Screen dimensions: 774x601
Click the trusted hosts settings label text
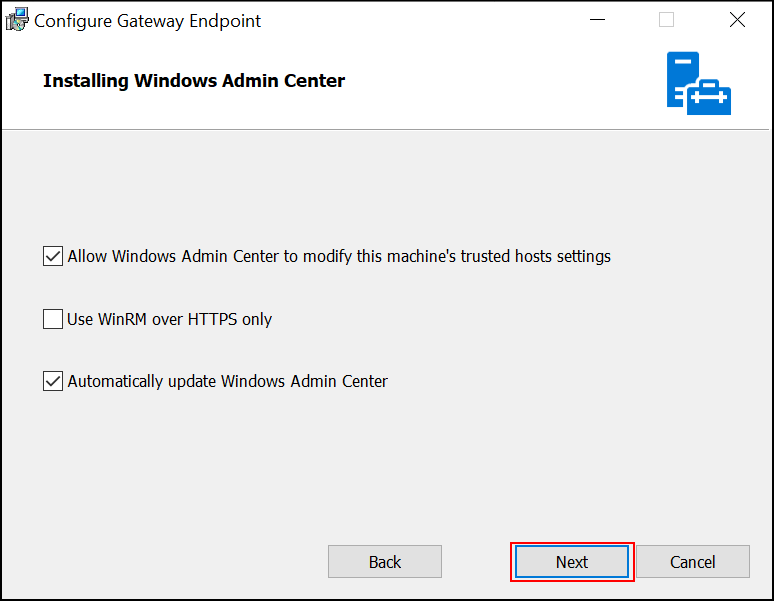(x=339, y=257)
